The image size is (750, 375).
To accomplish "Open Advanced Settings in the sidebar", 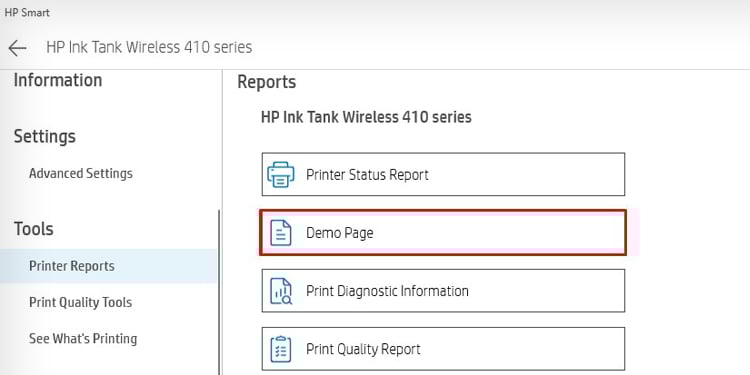I will pyautogui.click(x=81, y=173).
